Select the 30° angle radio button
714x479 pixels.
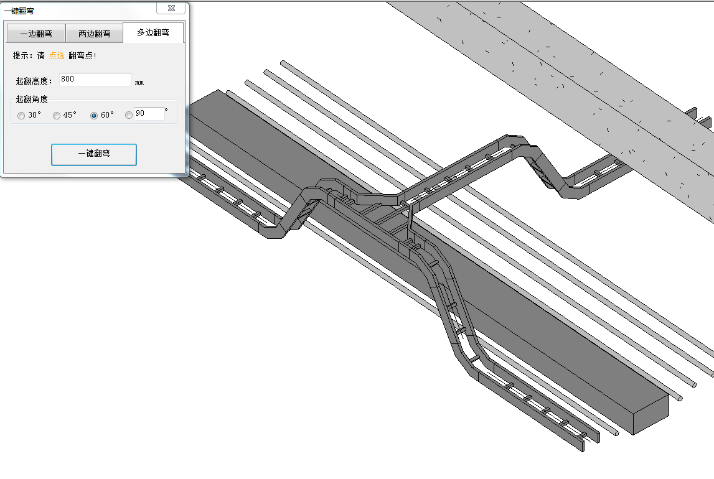coord(22,115)
